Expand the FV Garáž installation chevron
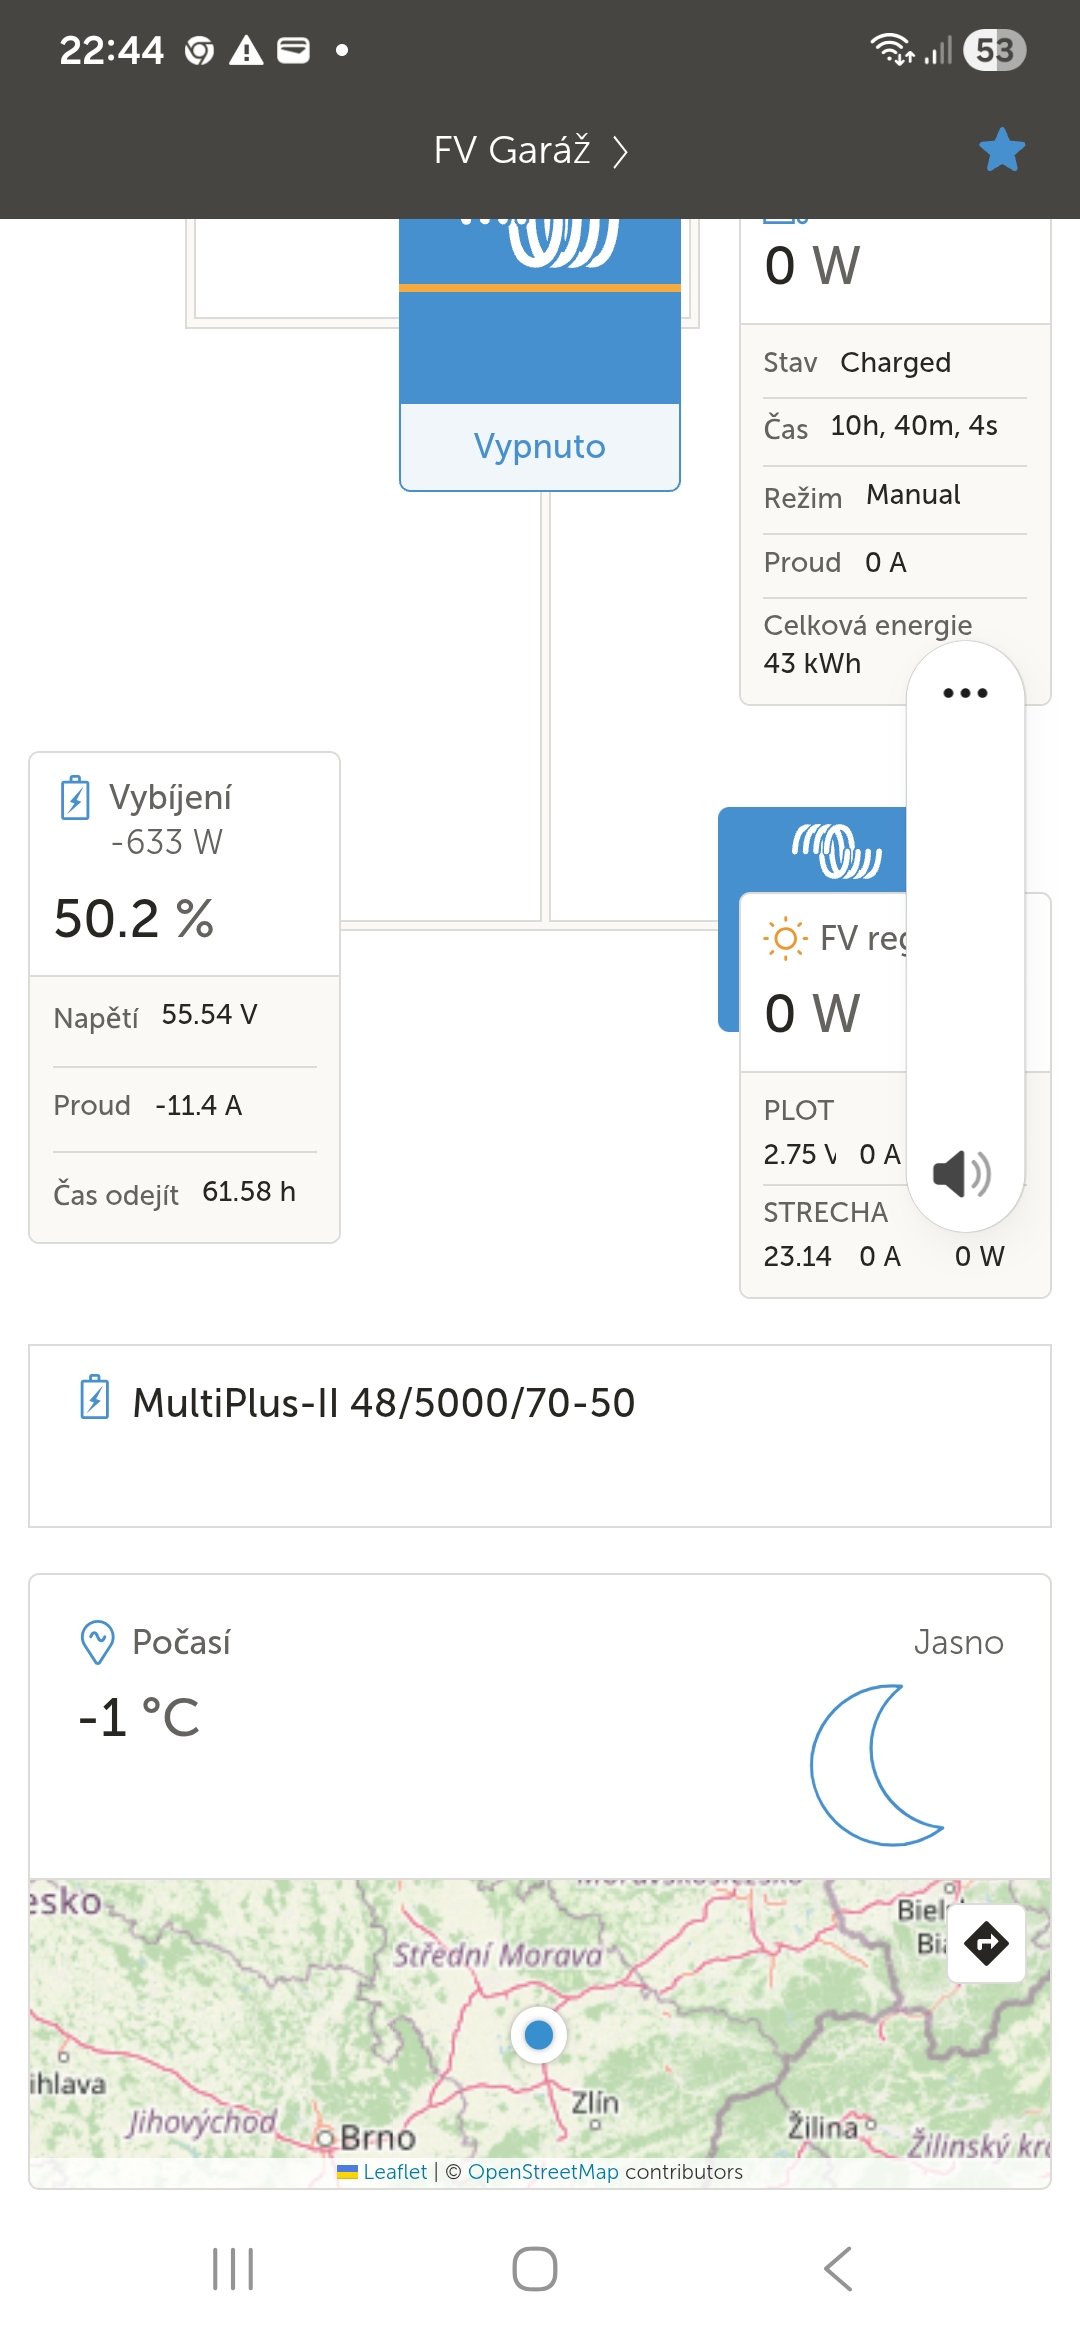The image size is (1080, 2340). [621, 152]
